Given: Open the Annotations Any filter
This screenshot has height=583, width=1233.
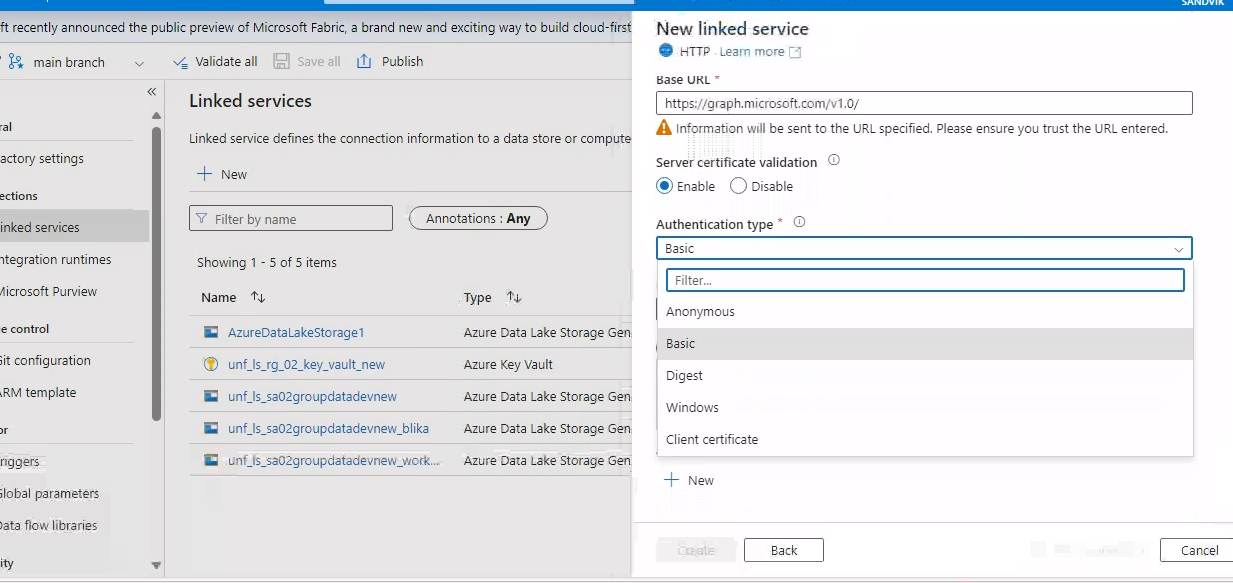Looking at the screenshot, I should click(x=478, y=218).
